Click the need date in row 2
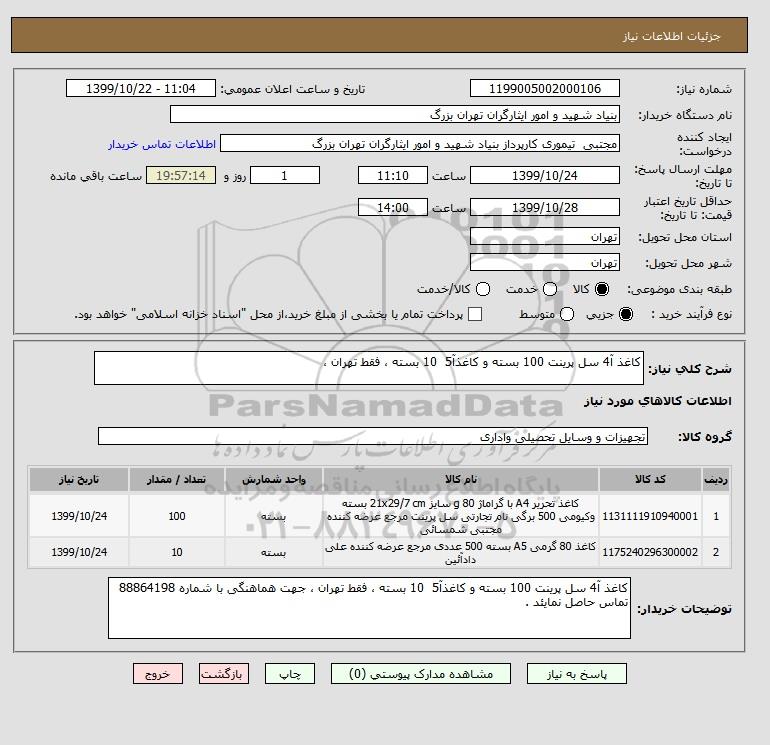This screenshot has width=770, height=745. 79,552
